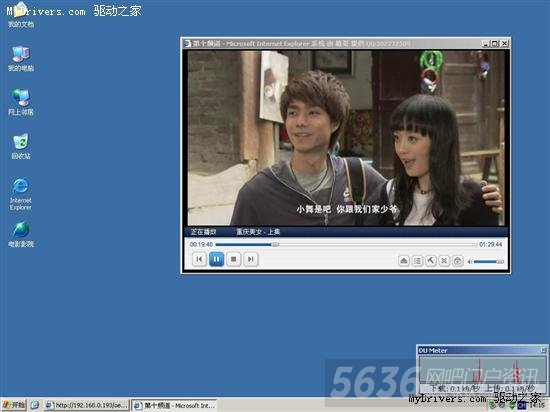
Task: Click the CH language indicator in tray
Action: pyautogui.click(x=522, y=406)
